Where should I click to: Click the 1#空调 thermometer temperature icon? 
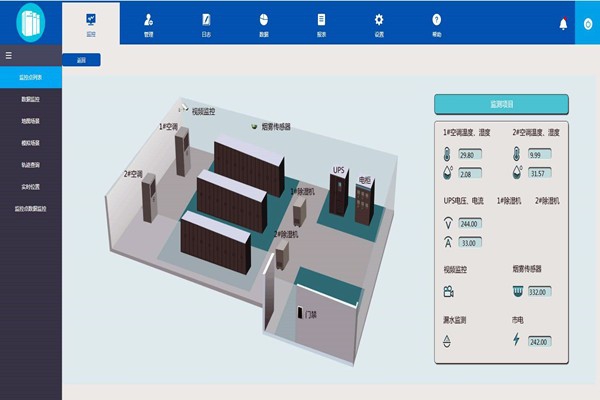pos(447,155)
